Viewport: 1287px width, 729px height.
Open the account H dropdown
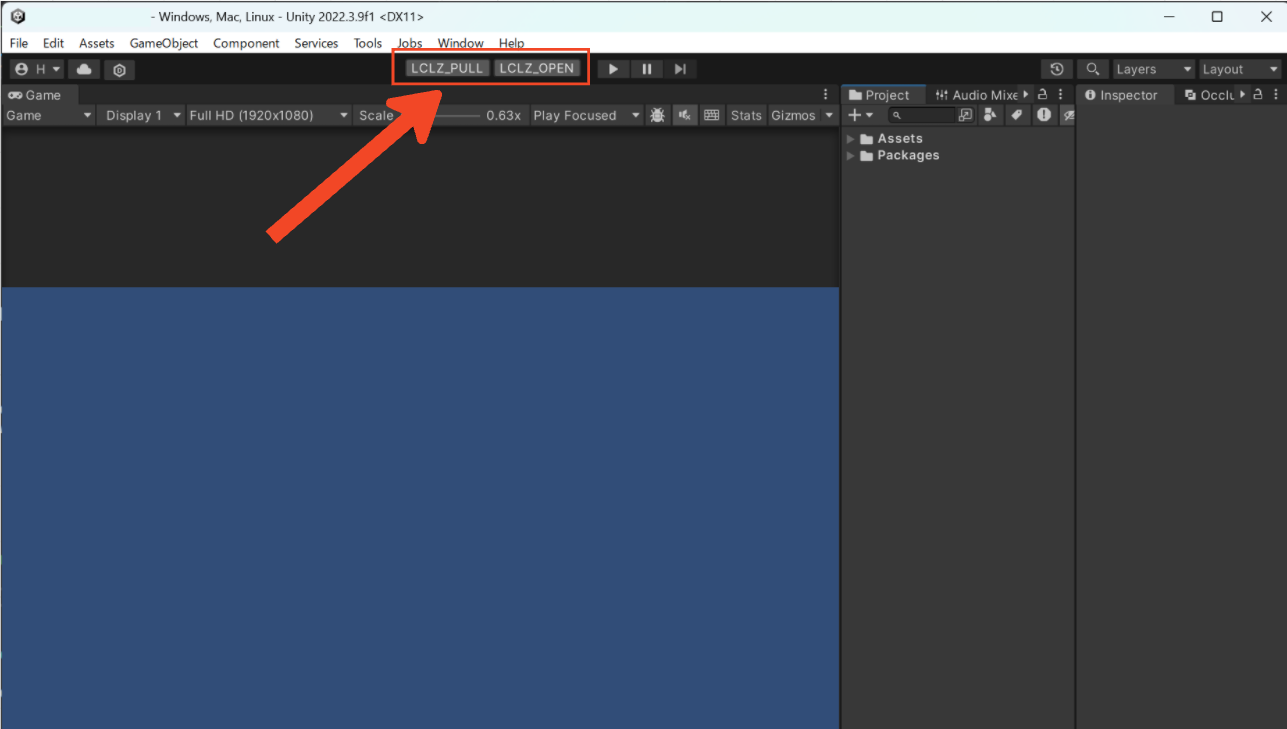click(38, 69)
